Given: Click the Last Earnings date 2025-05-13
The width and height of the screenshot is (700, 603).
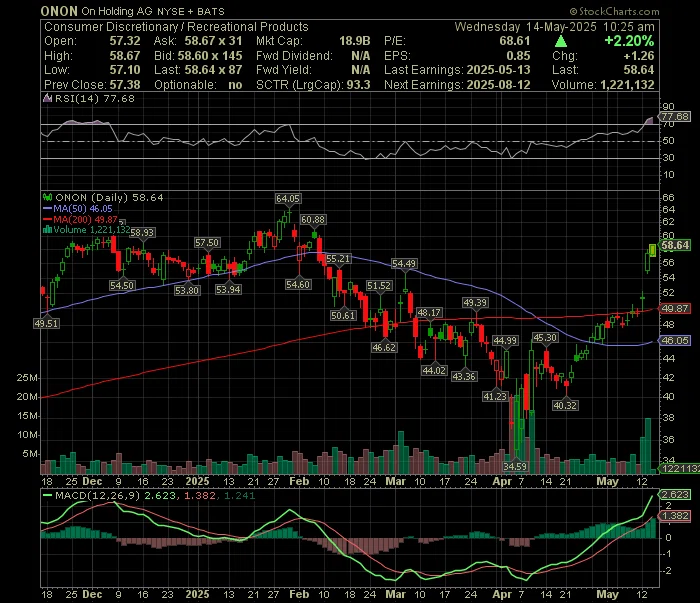Looking at the screenshot, I should [498, 70].
